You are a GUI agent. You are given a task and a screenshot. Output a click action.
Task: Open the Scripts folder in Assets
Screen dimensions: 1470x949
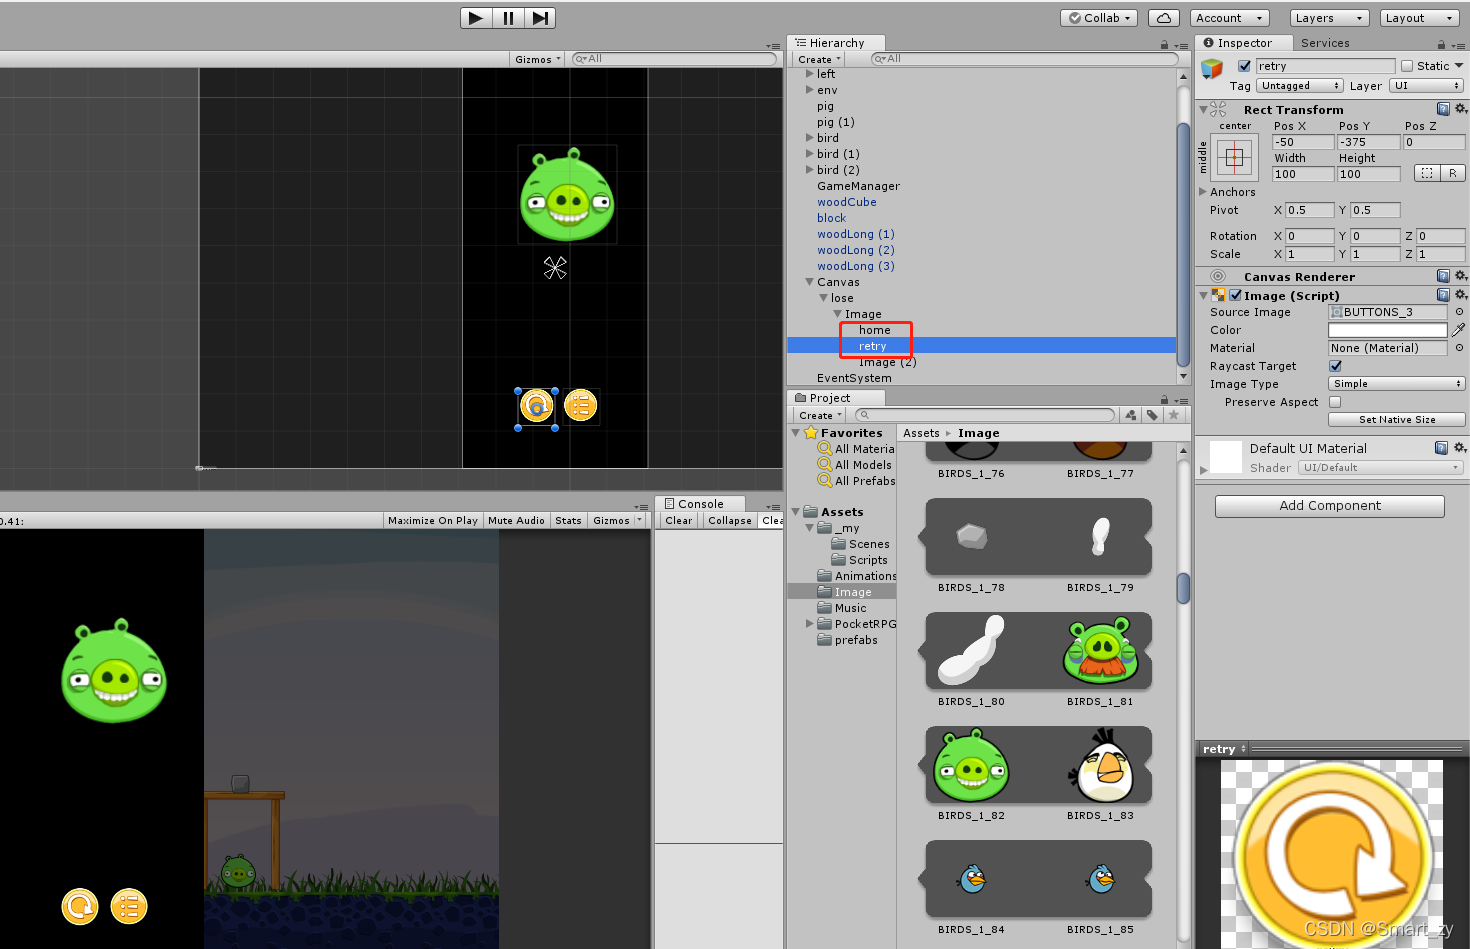coord(867,560)
